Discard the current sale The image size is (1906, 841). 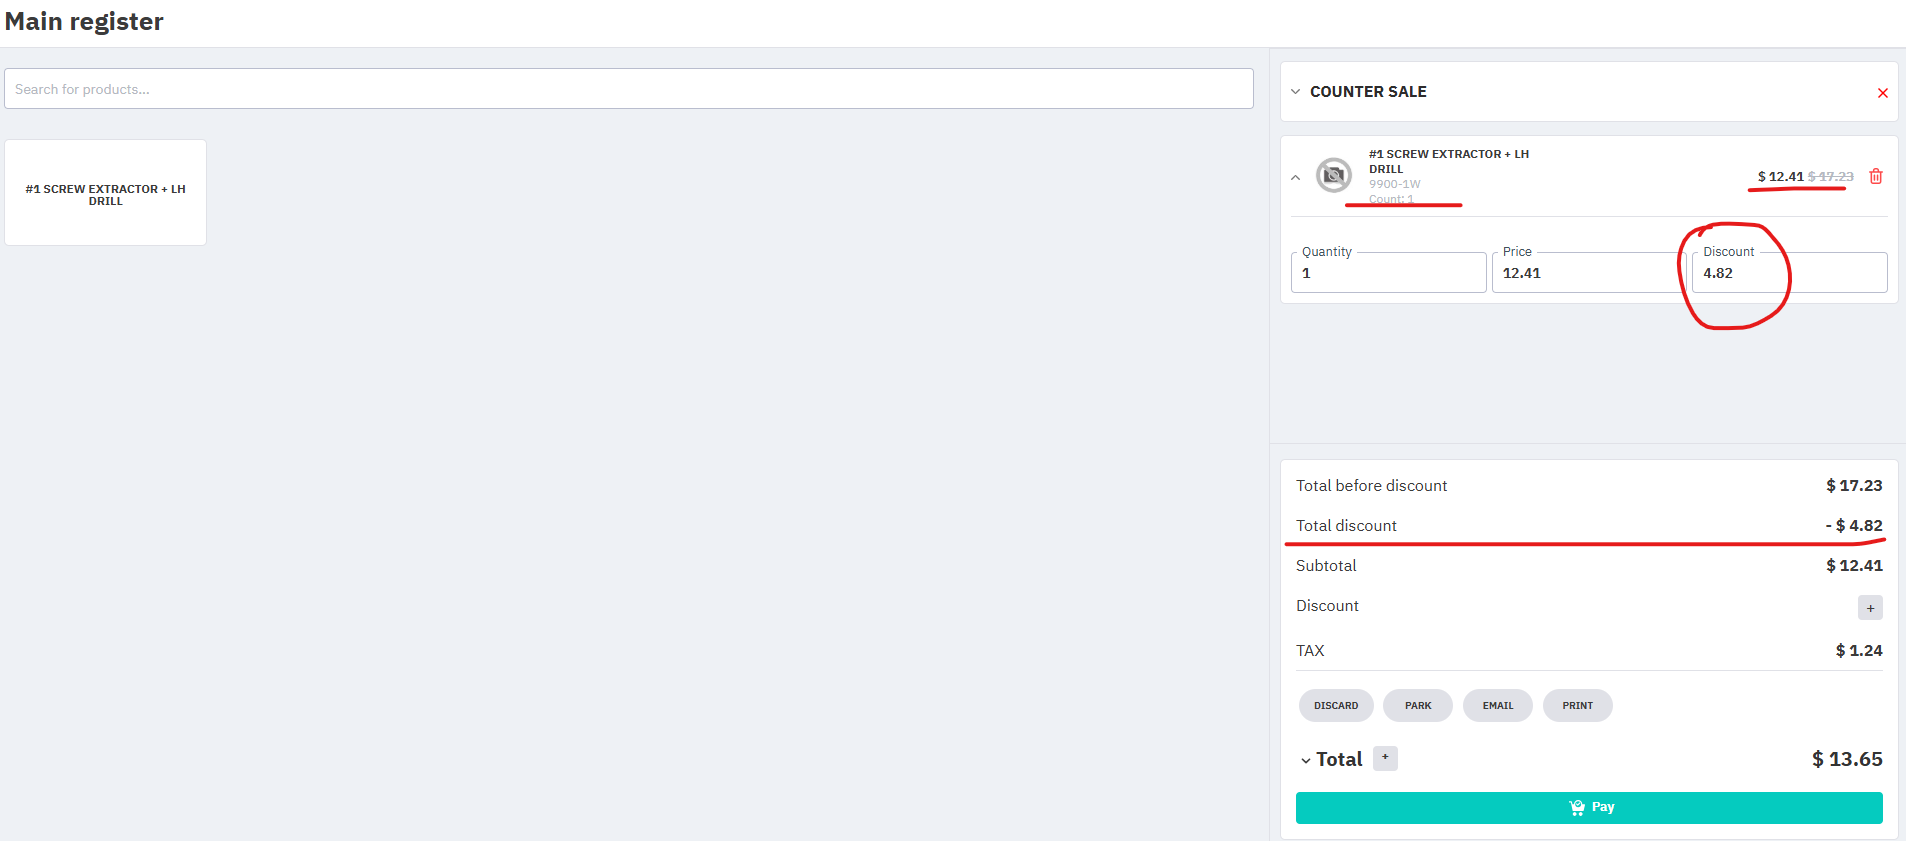tap(1335, 705)
